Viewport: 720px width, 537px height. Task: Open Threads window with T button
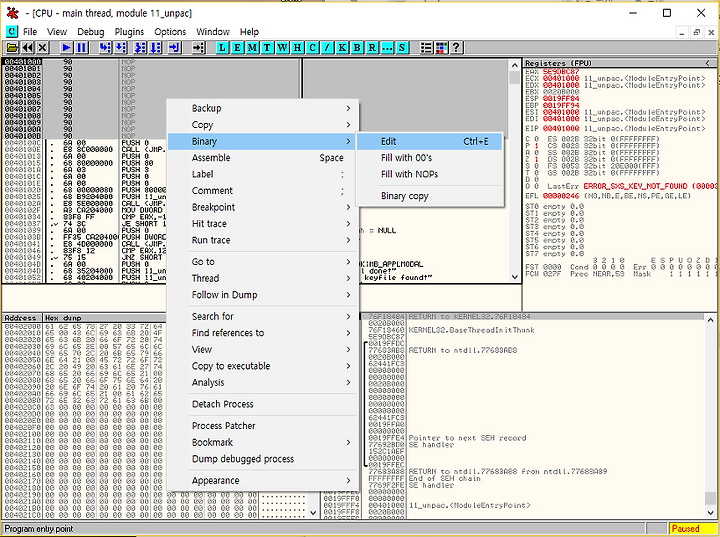point(267,47)
